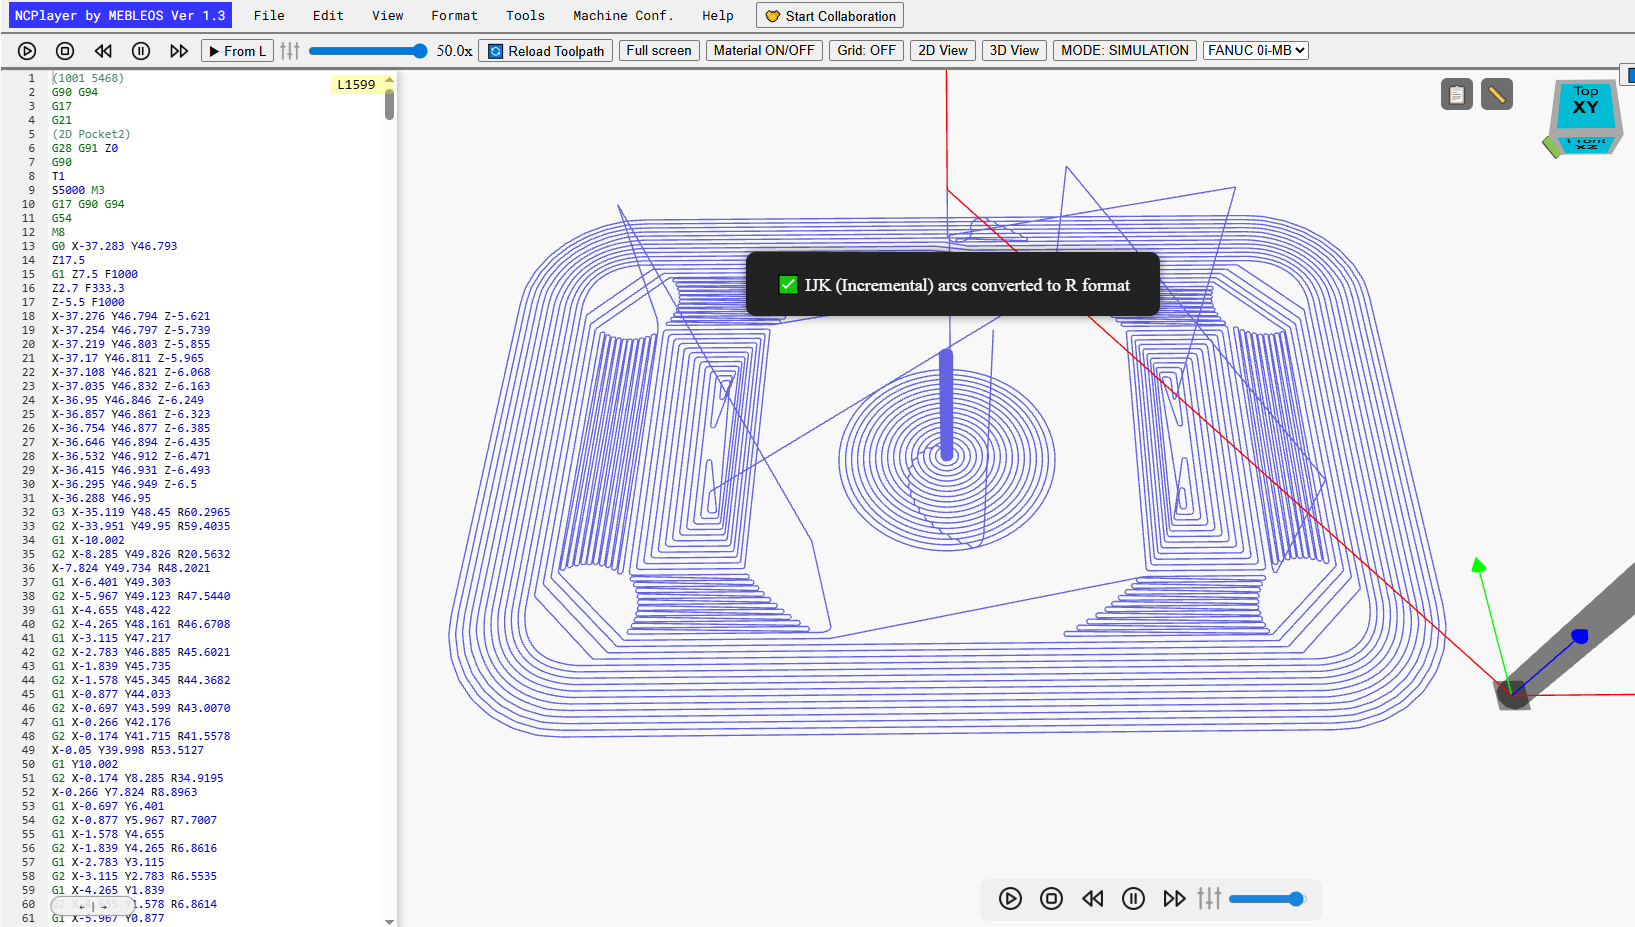Open settings sliders icon in bottom playback bar
The image size is (1635, 927).
coord(1209,898)
